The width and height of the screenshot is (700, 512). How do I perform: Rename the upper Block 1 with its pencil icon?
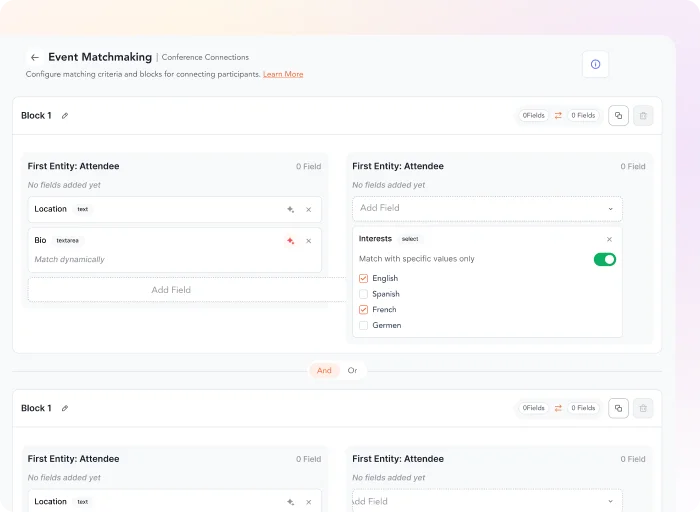(65, 116)
